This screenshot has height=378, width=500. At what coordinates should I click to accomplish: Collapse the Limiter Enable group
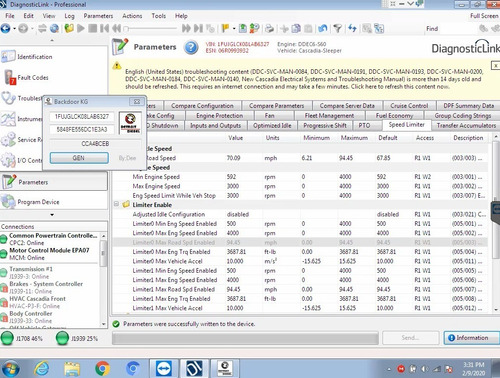116,204
